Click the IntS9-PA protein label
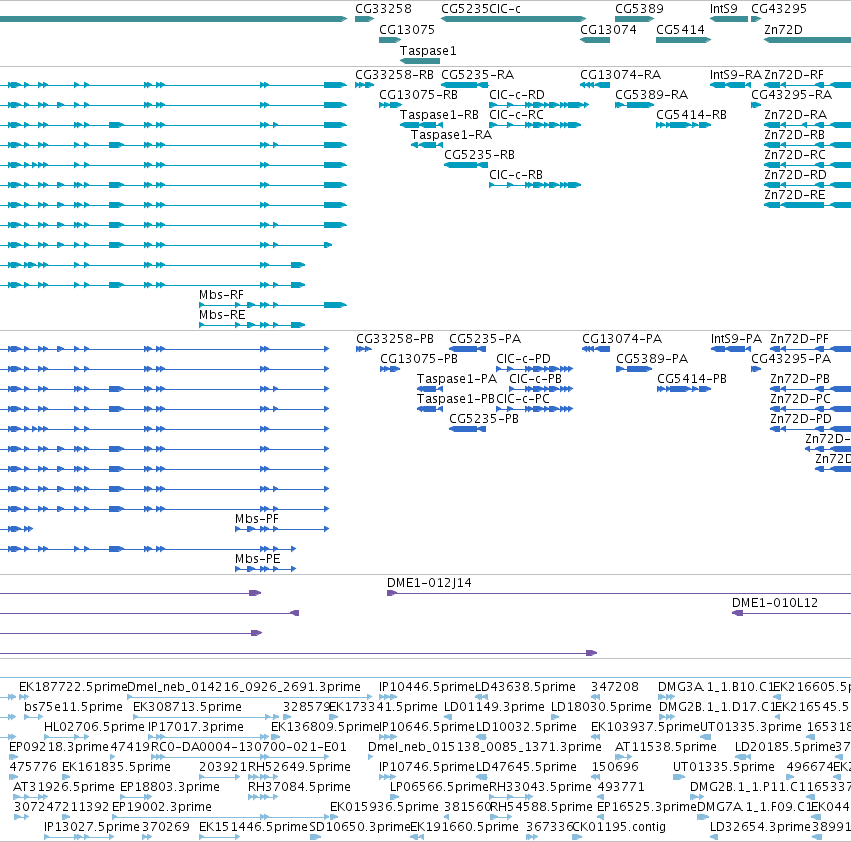This screenshot has height=842, width=851. coord(736,339)
